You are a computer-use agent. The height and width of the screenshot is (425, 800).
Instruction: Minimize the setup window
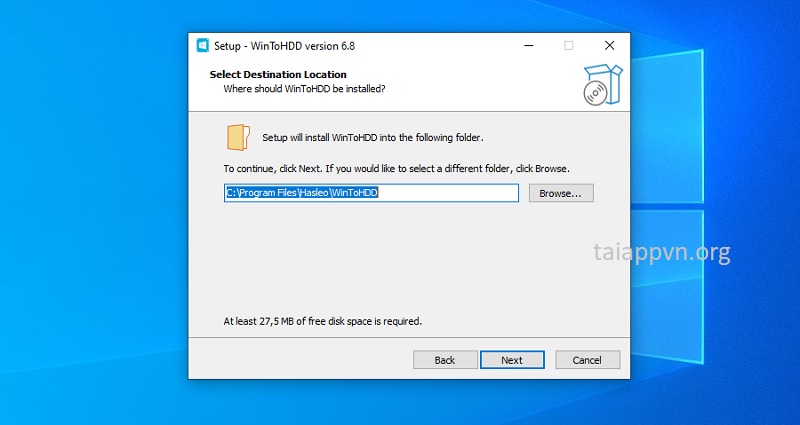(529, 45)
